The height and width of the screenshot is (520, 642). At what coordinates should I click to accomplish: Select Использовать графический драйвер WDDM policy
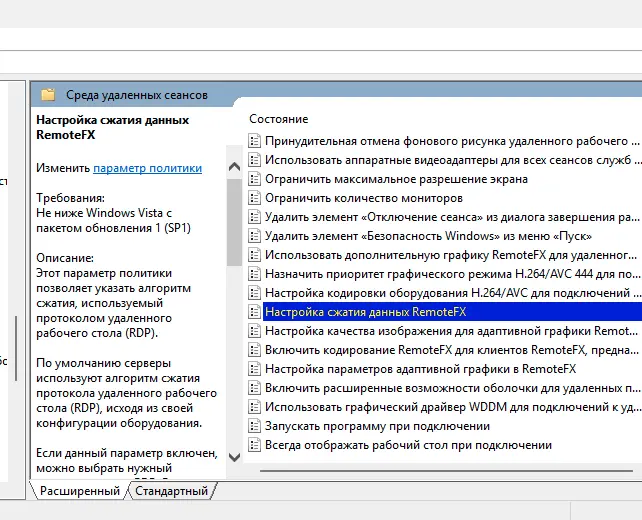[x=452, y=407]
